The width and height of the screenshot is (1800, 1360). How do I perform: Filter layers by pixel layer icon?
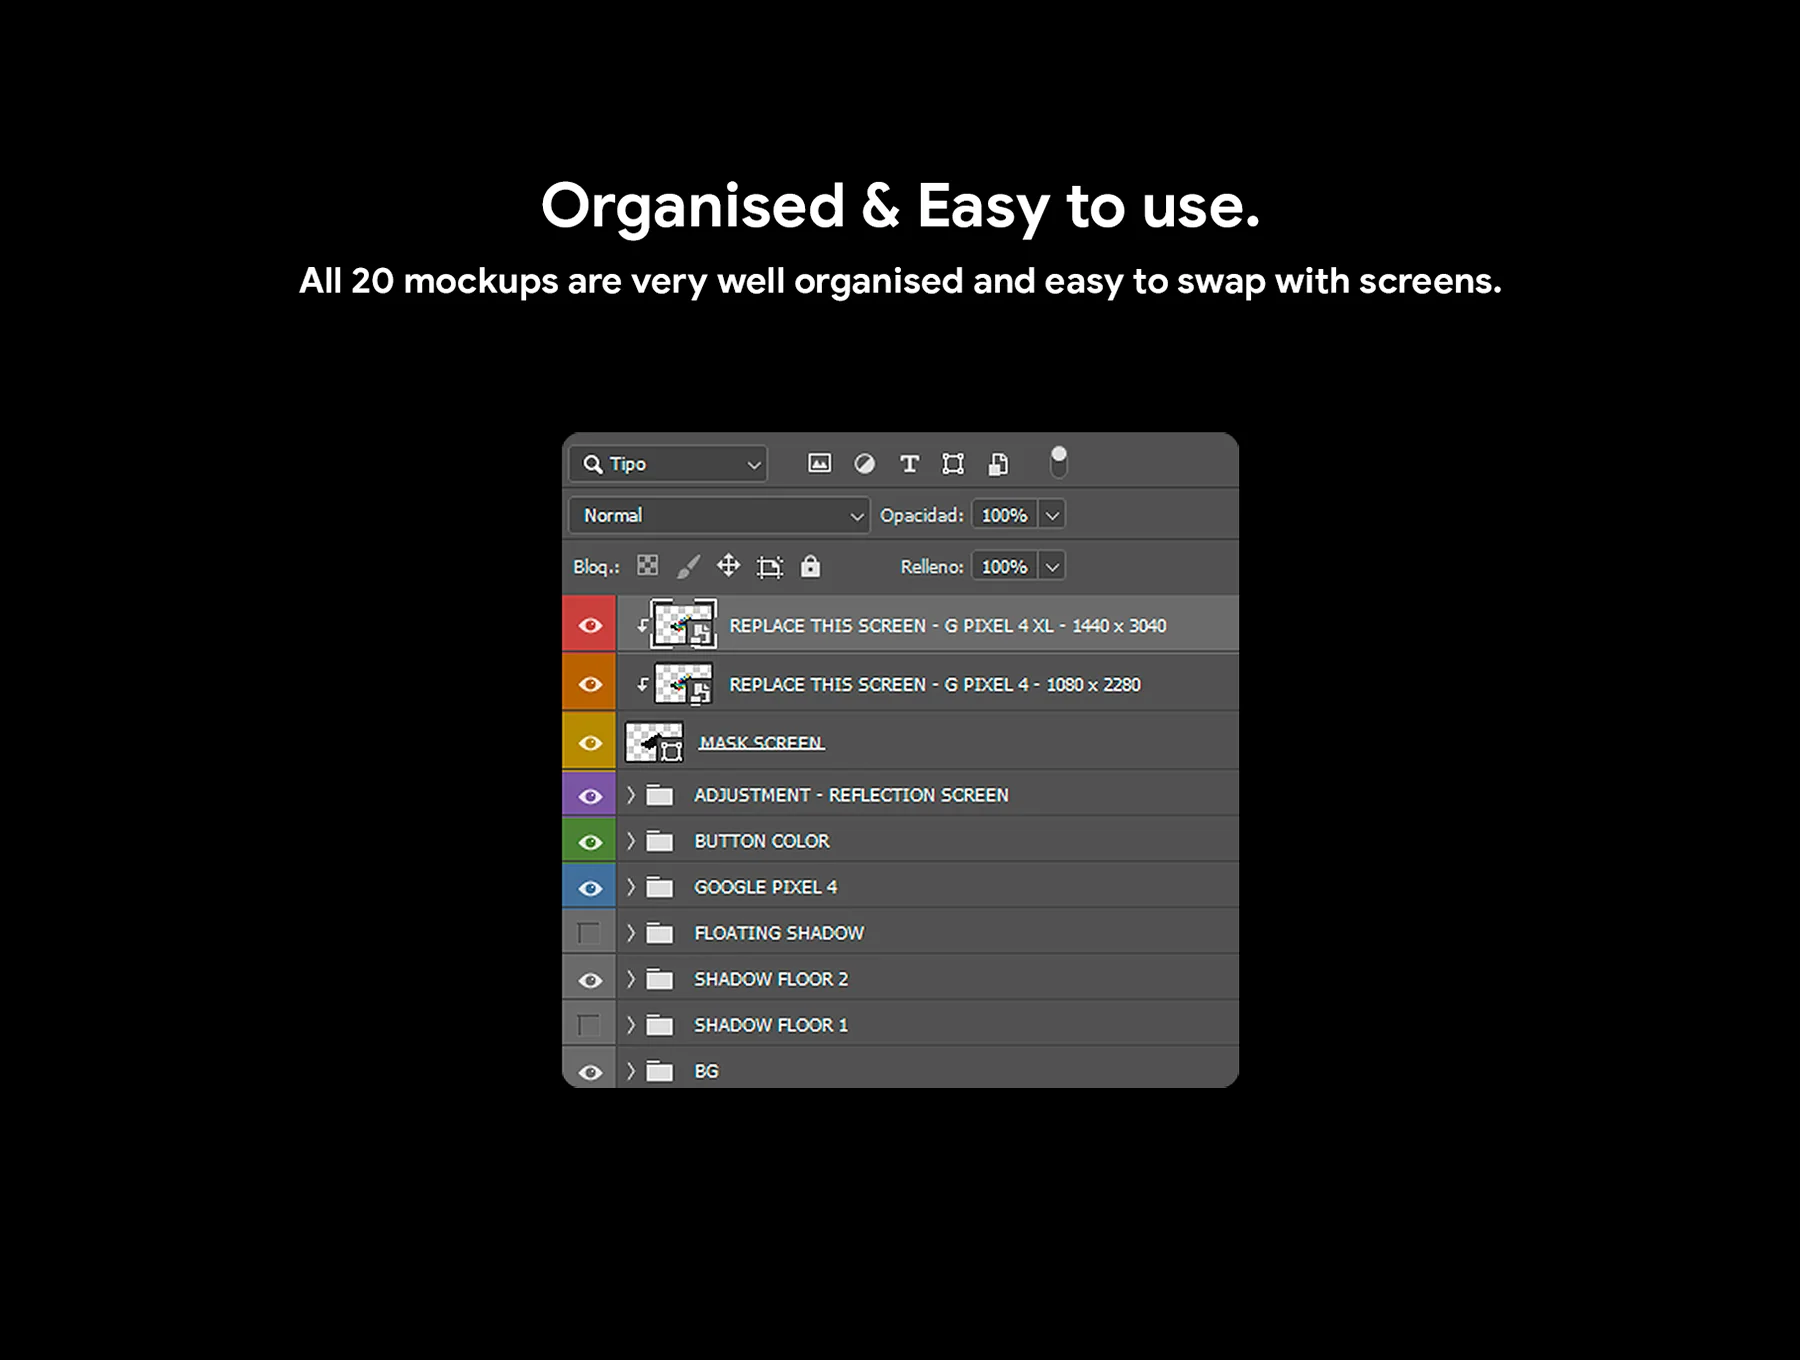tap(819, 463)
